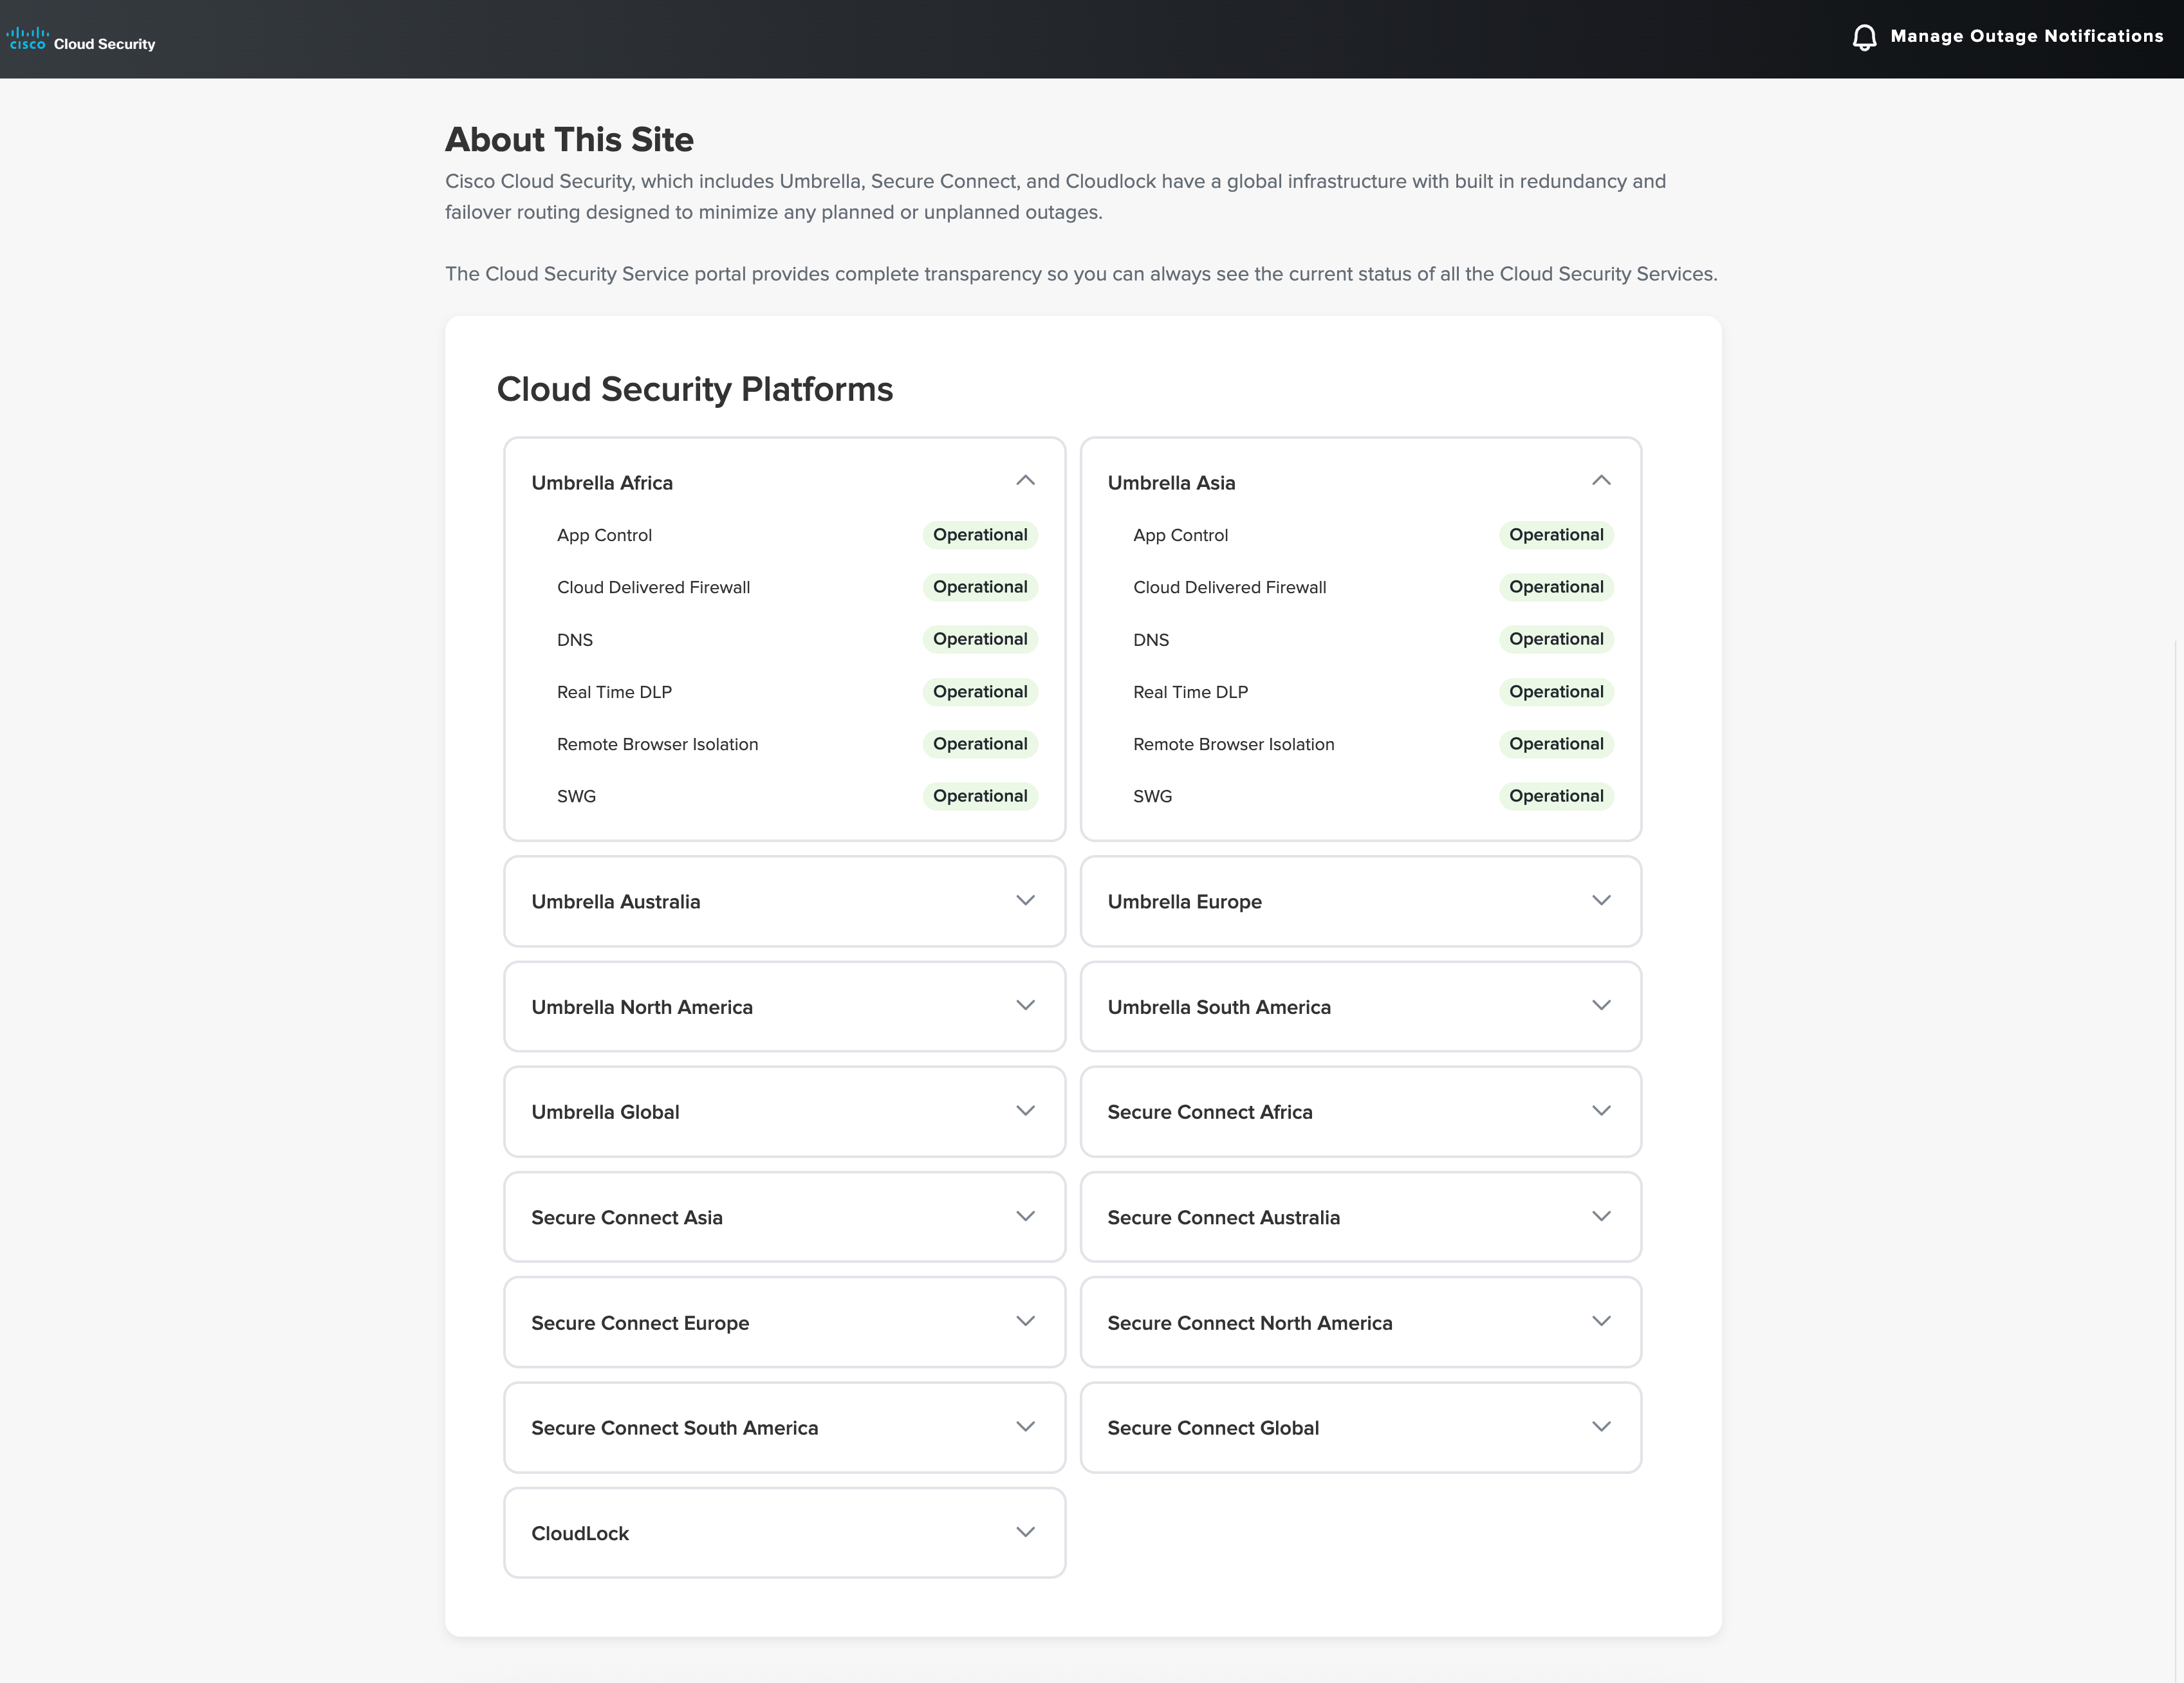2184x1683 pixels.
Task: Expand Secure Connect Global chevron
Action: pyautogui.click(x=1601, y=1426)
